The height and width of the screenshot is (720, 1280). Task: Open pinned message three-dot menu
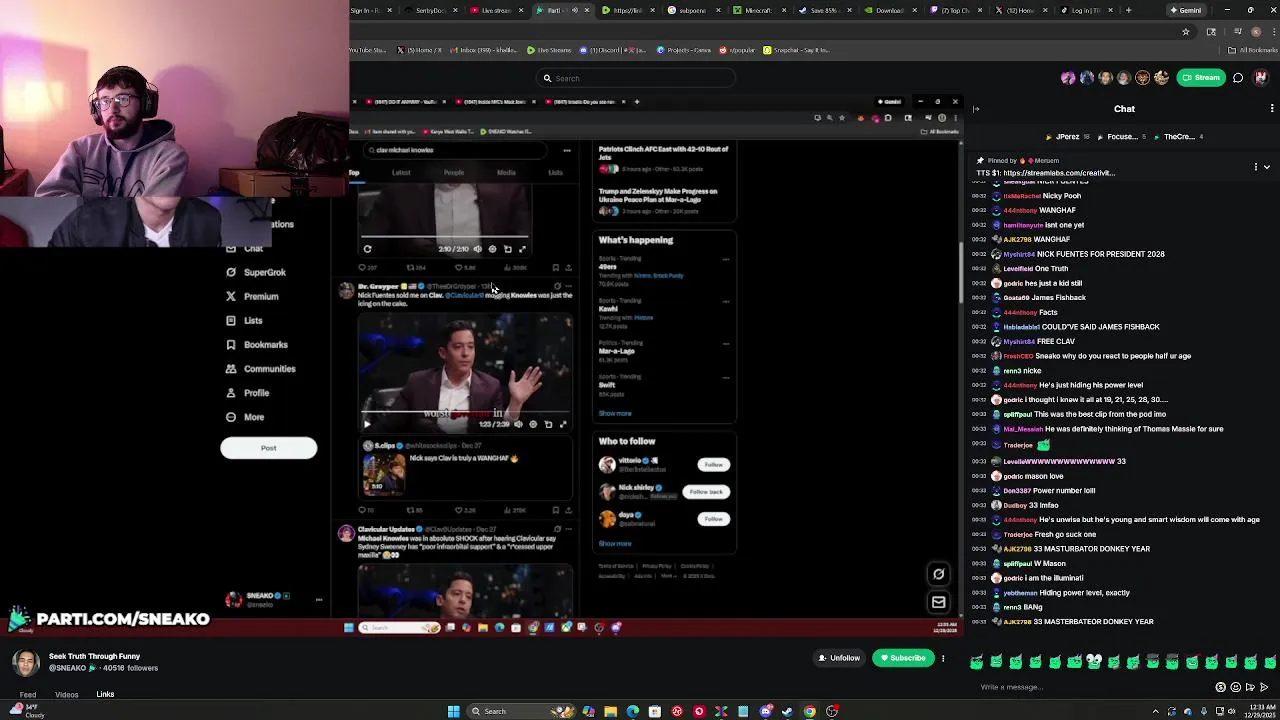1256,167
